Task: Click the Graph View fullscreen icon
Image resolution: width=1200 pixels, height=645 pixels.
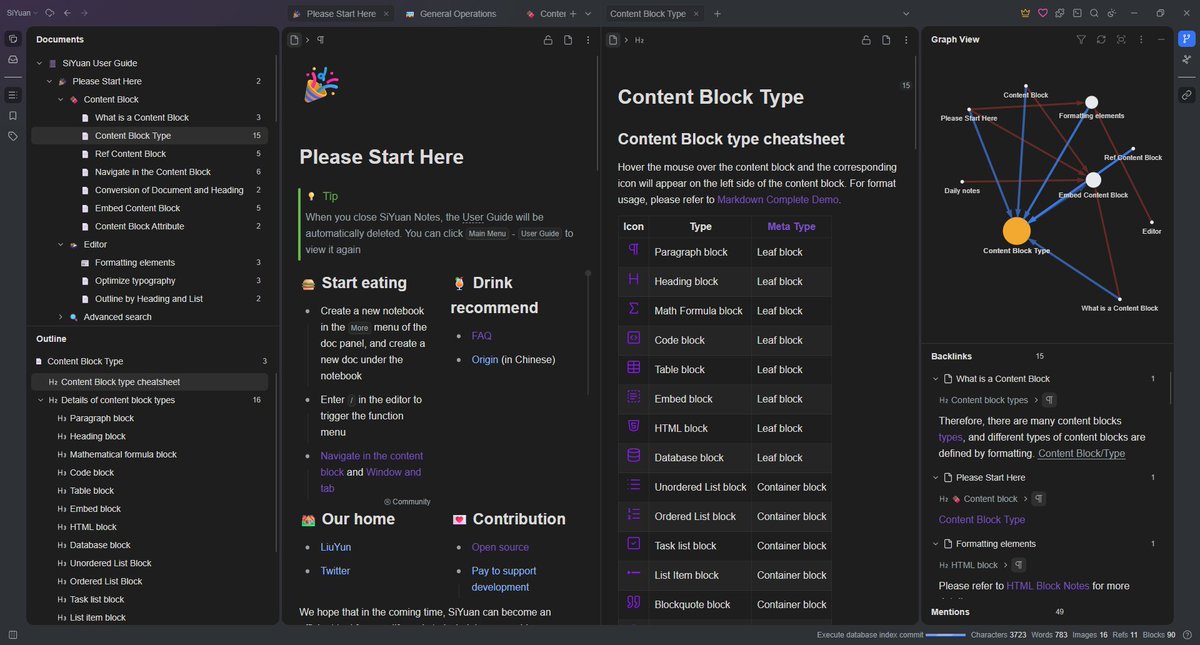Action: (x=1121, y=40)
